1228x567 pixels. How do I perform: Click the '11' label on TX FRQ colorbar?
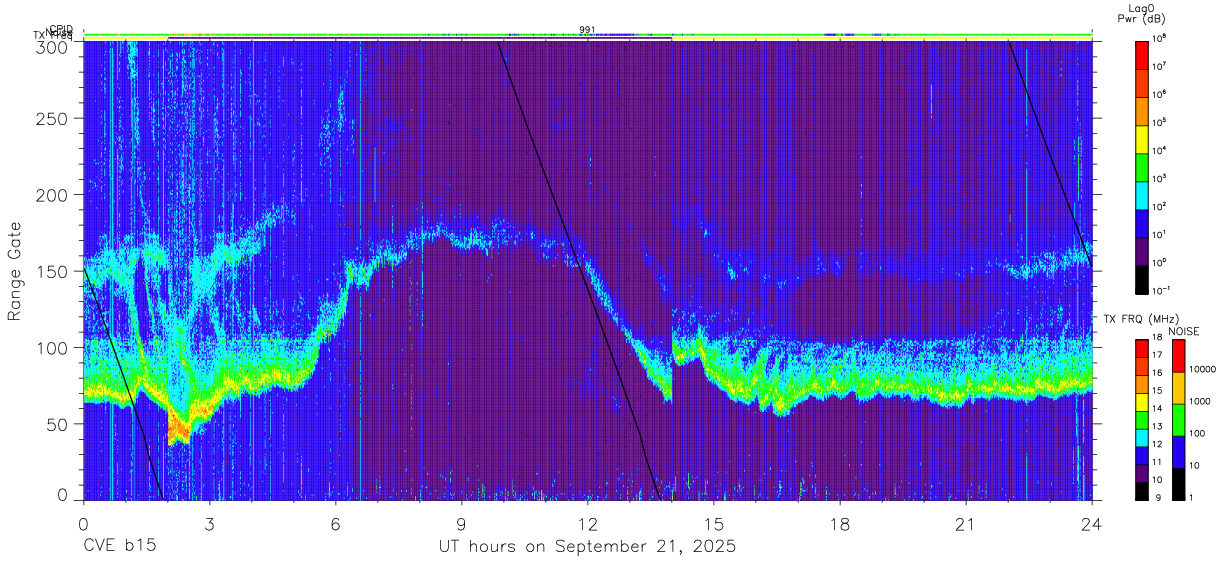coord(1158,461)
